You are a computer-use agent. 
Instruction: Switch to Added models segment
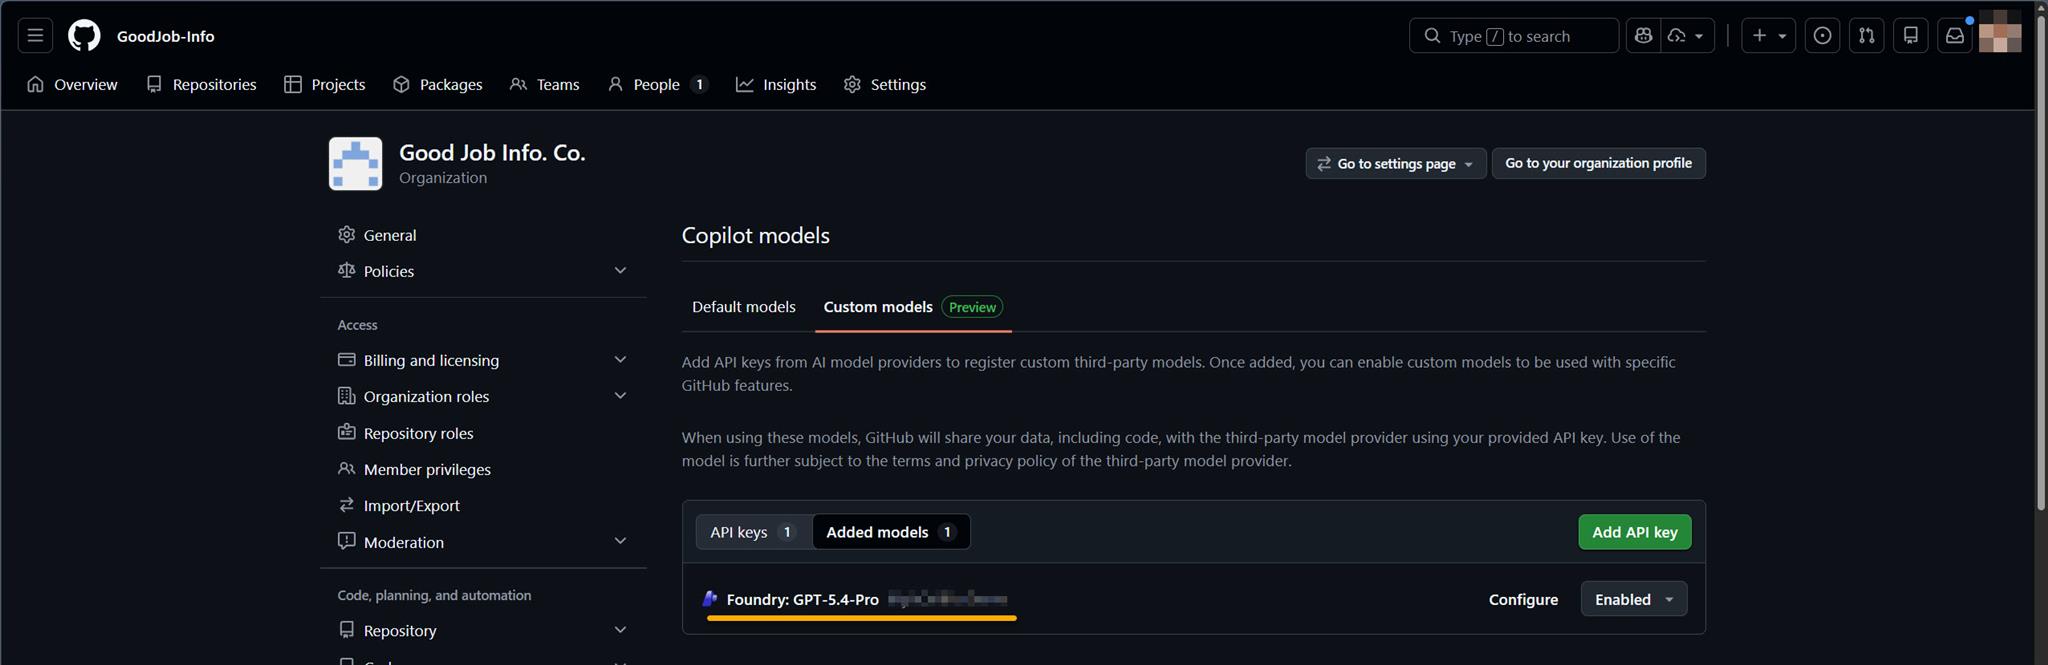[x=890, y=532]
